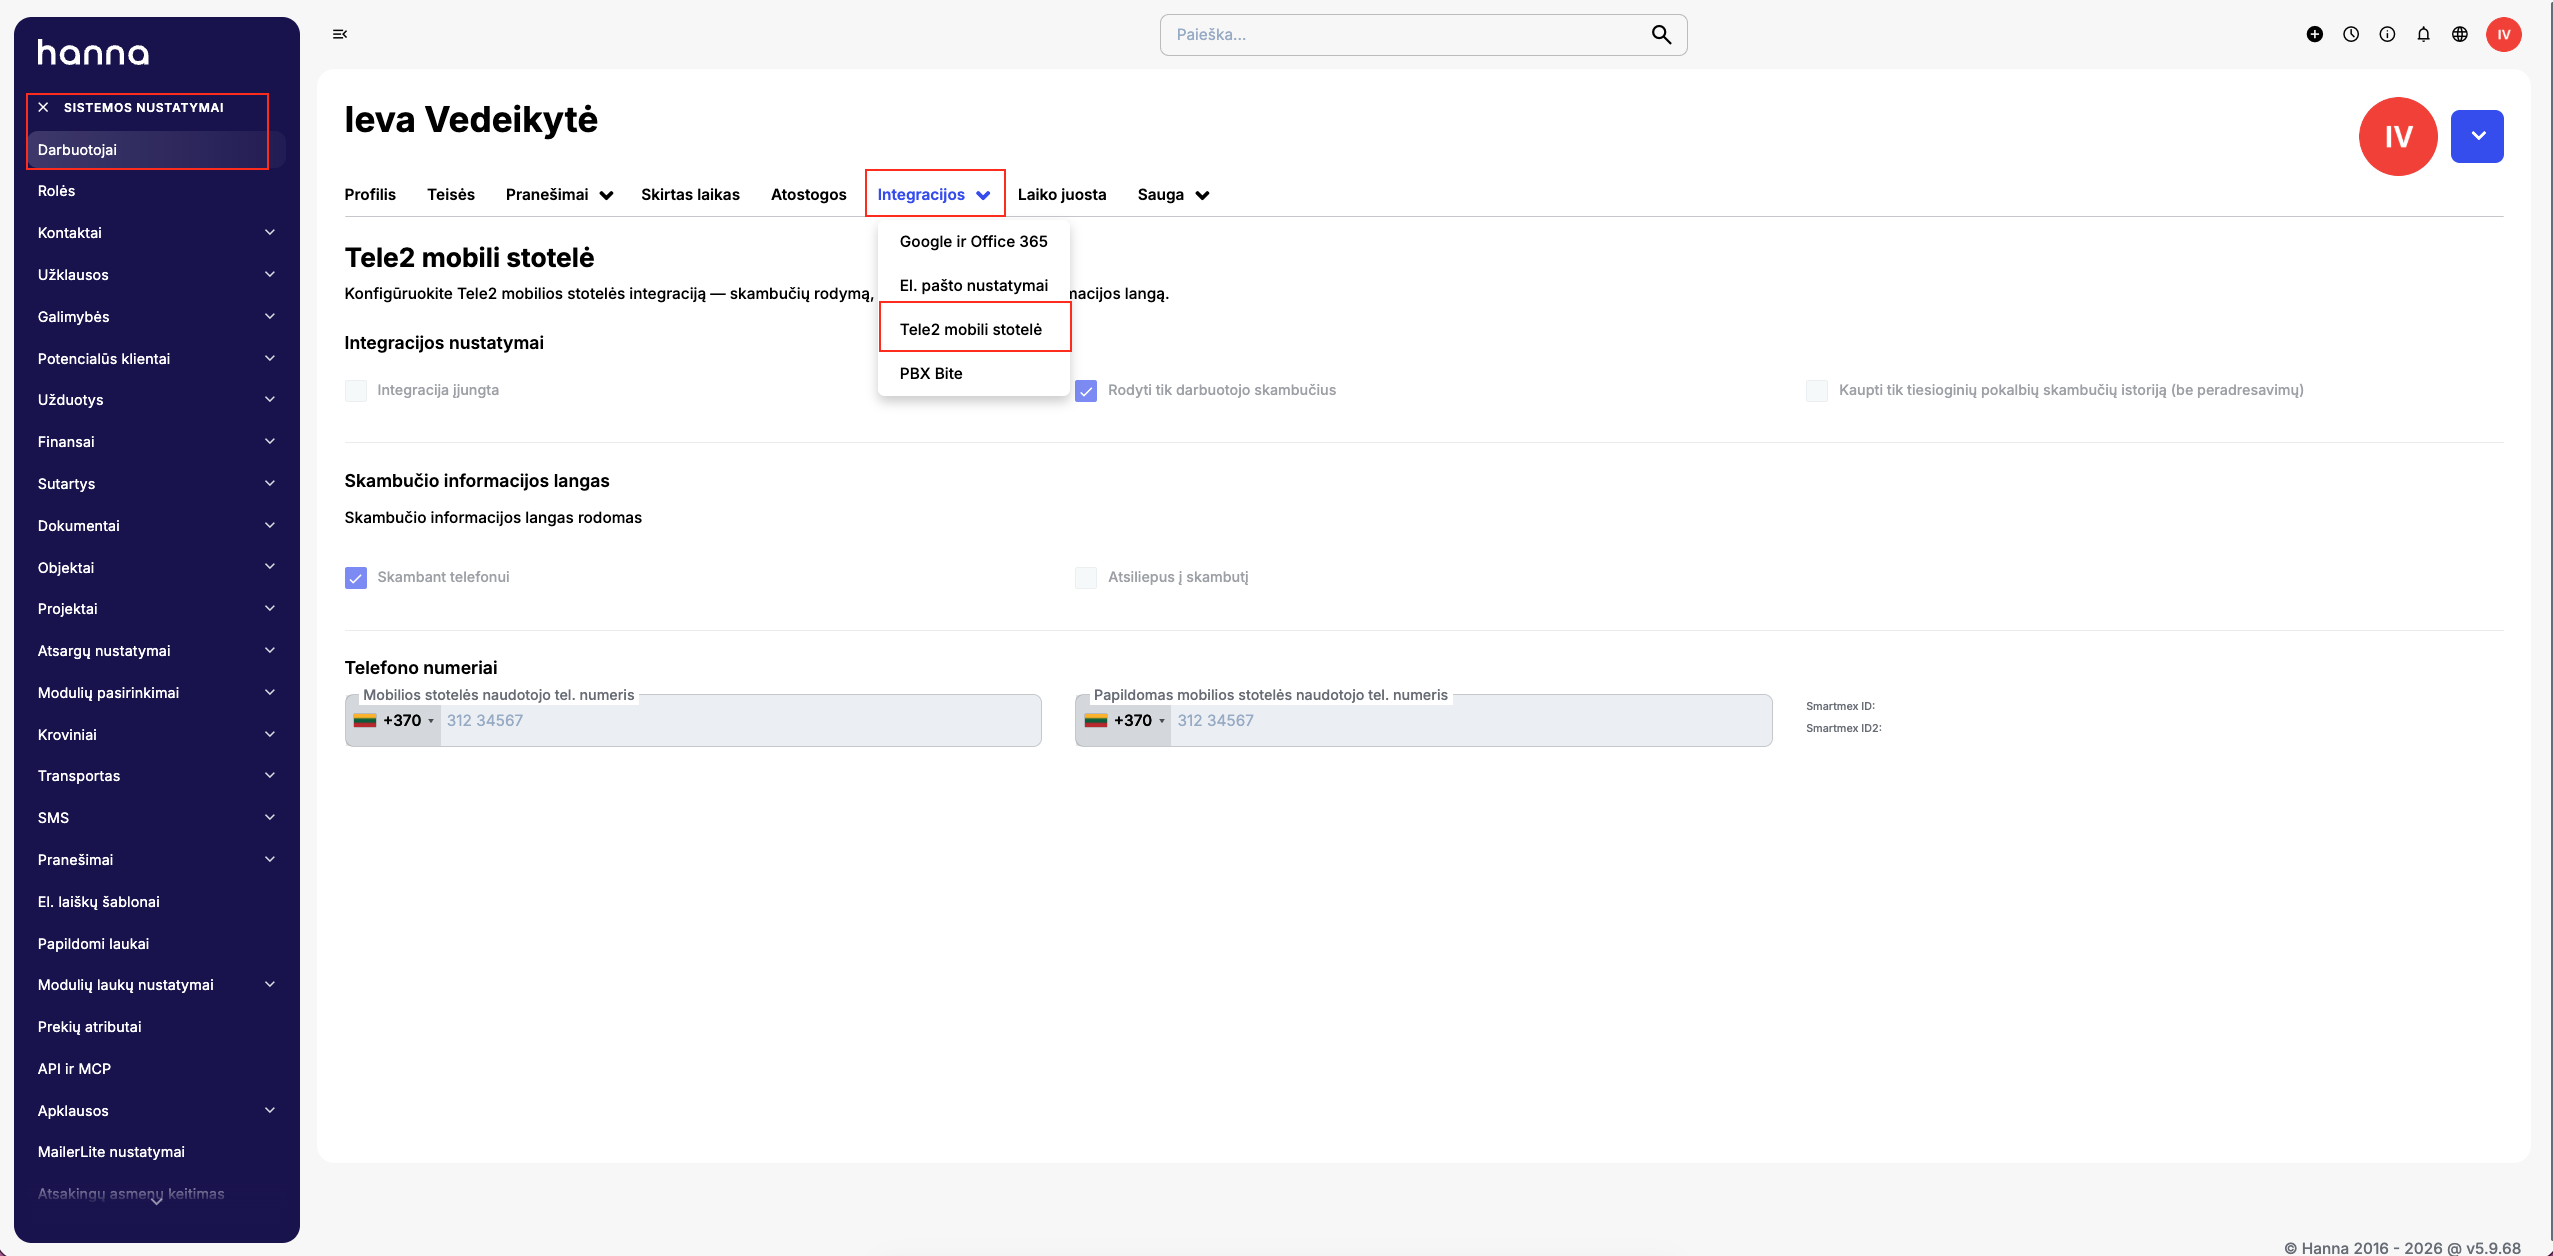The width and height of the screenshot is (2553, 1256).
Task: Open Prekių atributai in sidebar
Action: tap(156, 1027)
